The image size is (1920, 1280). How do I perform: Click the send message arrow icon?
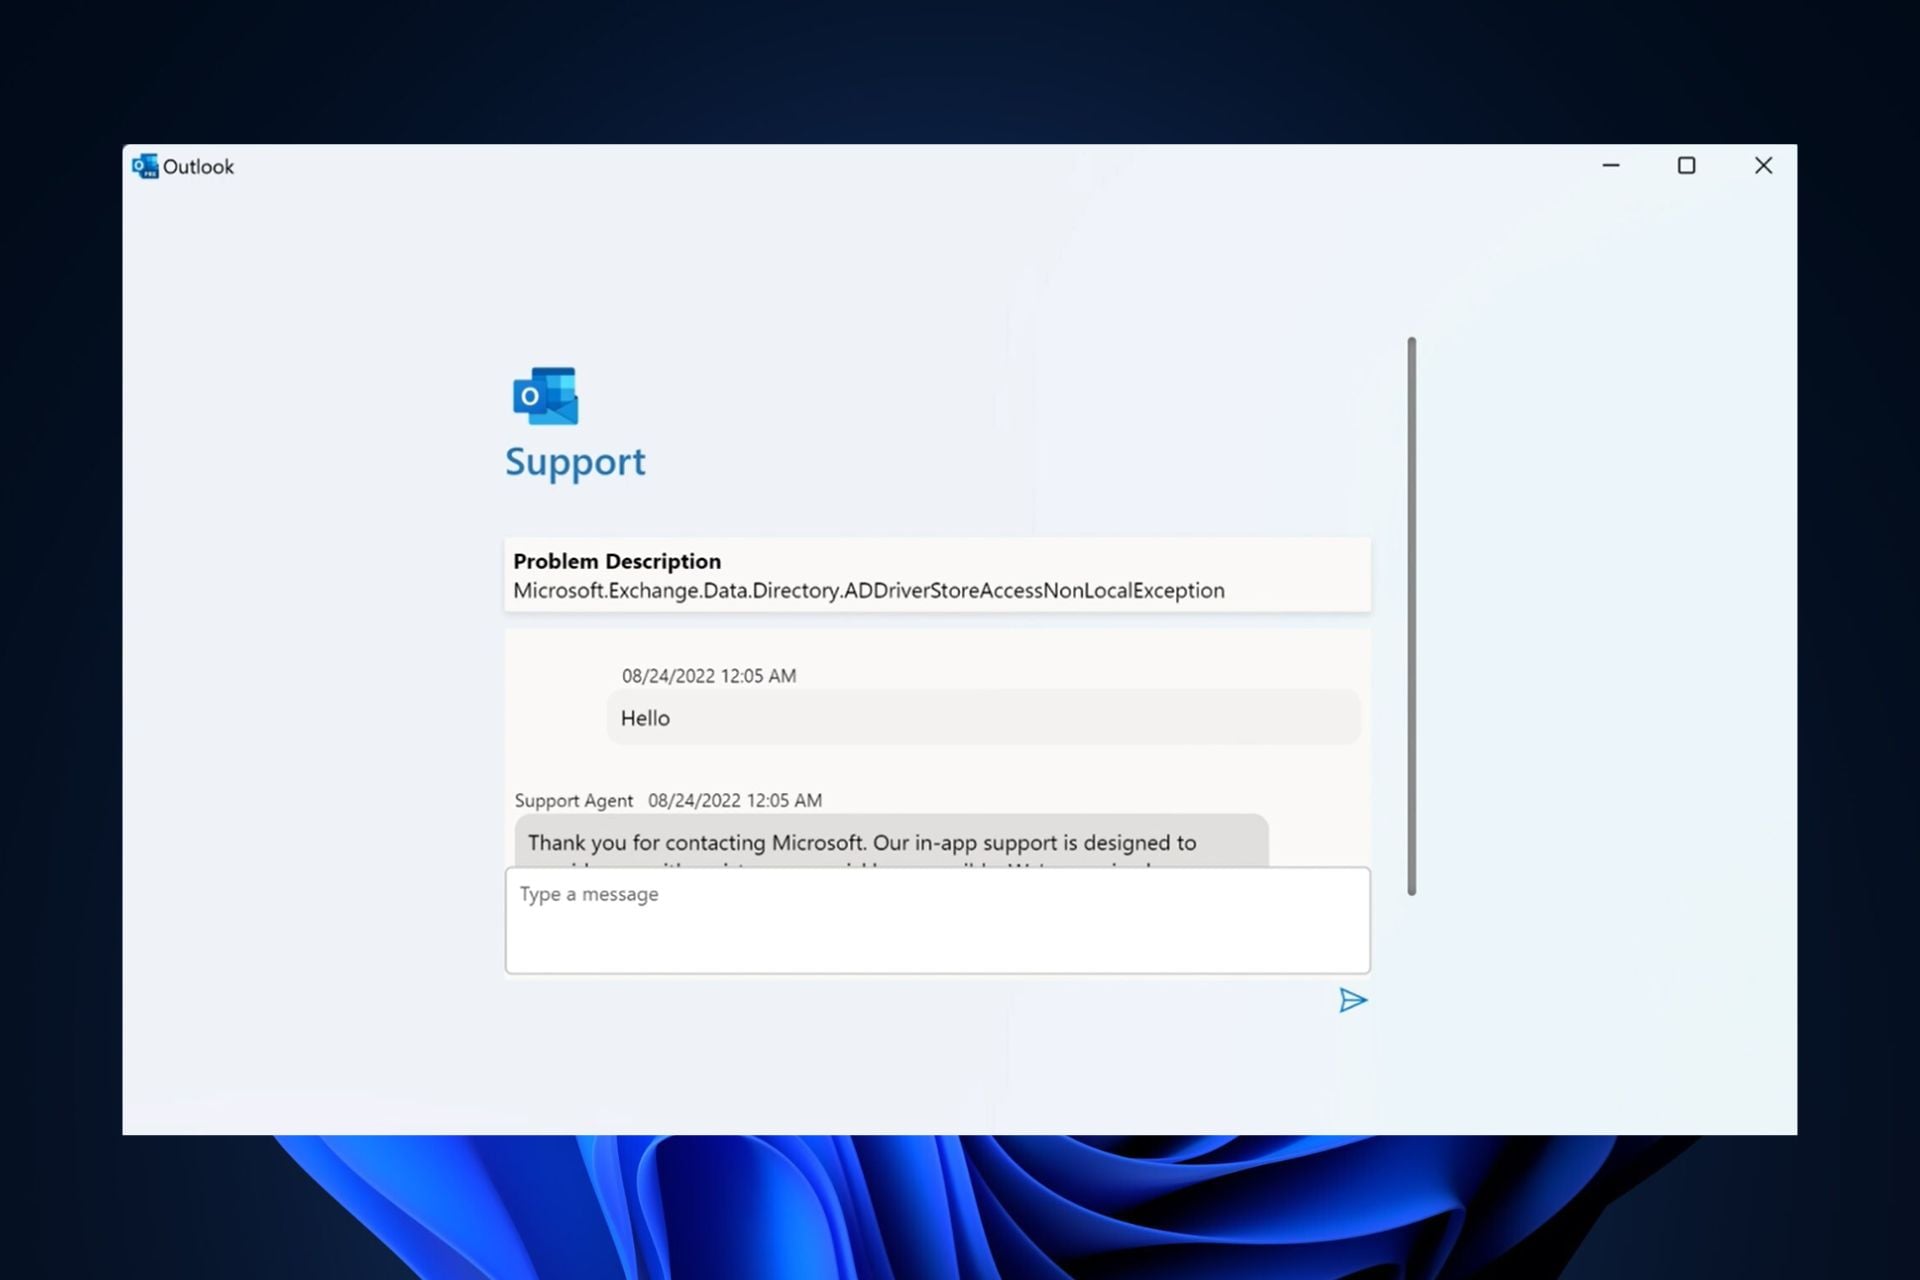(x=1352, y=1000)
